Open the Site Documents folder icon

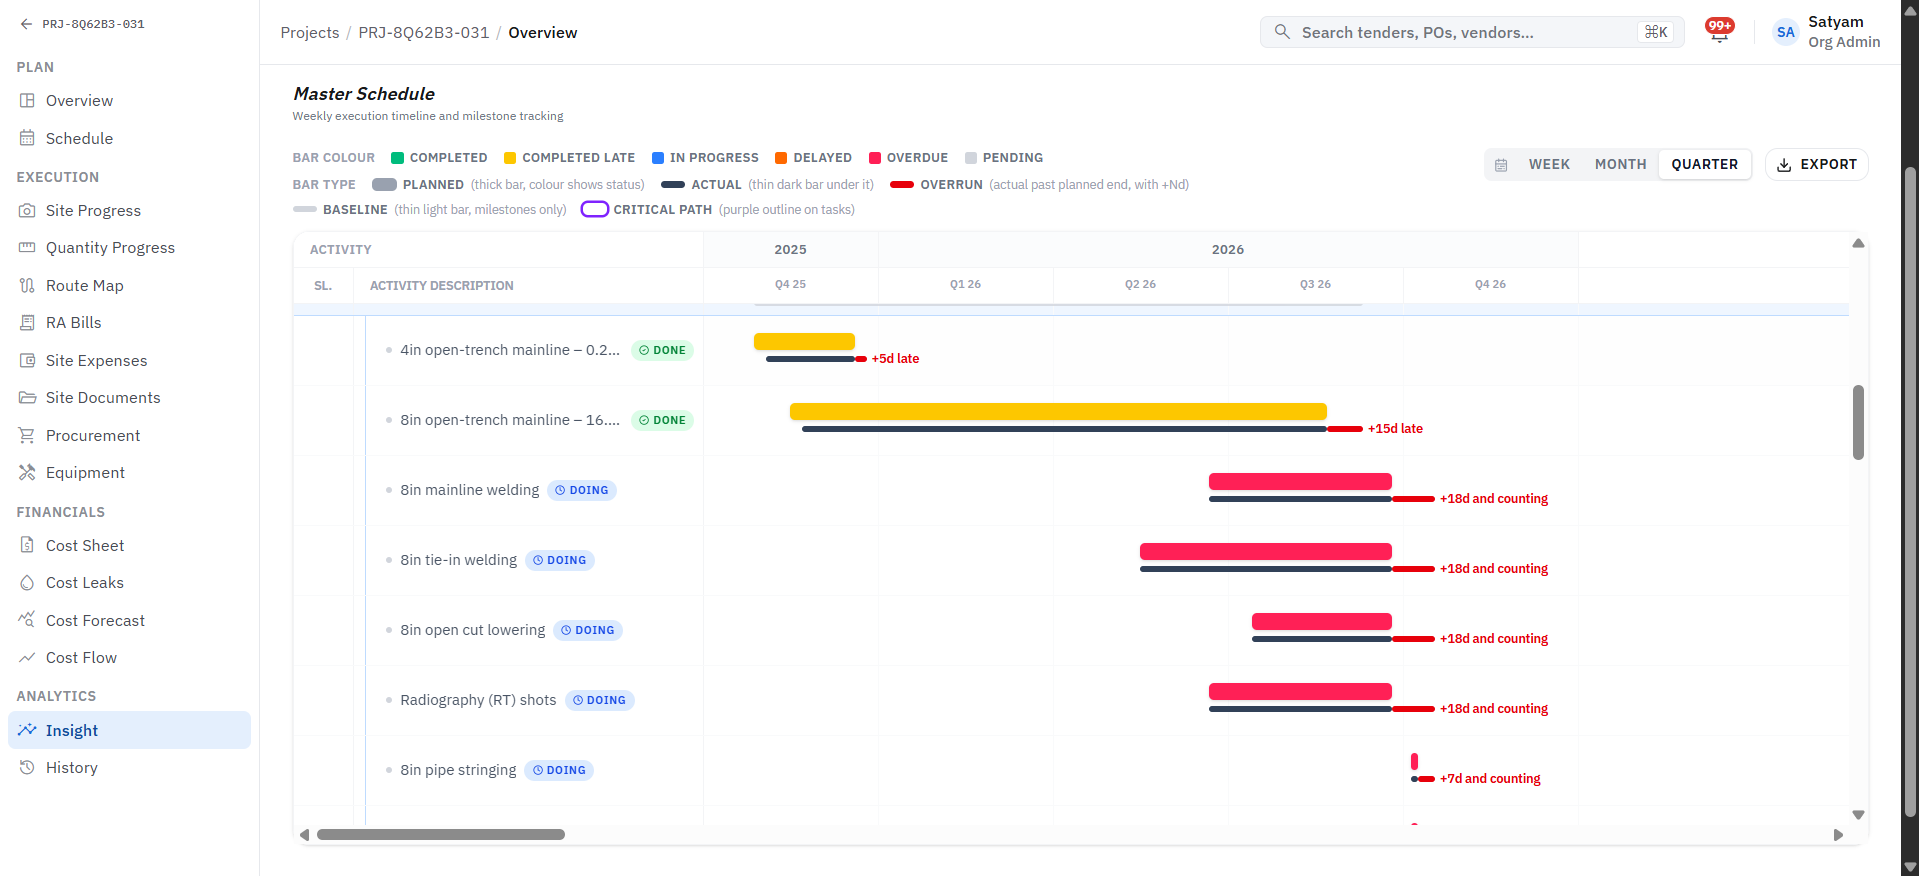tap(27, 397)
